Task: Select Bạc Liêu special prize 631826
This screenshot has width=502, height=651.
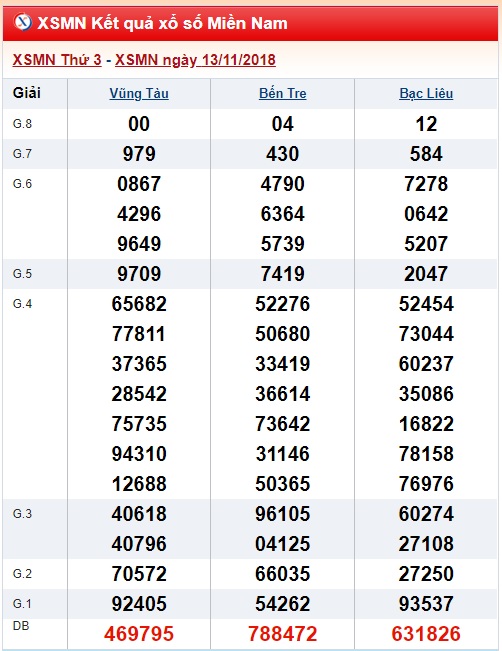Action: click(426, 634)
